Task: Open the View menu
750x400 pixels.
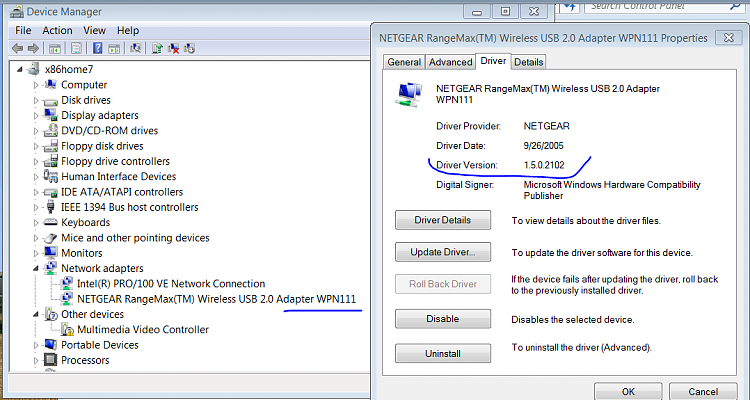Action: pyautogui.click(x=94, y=31)
